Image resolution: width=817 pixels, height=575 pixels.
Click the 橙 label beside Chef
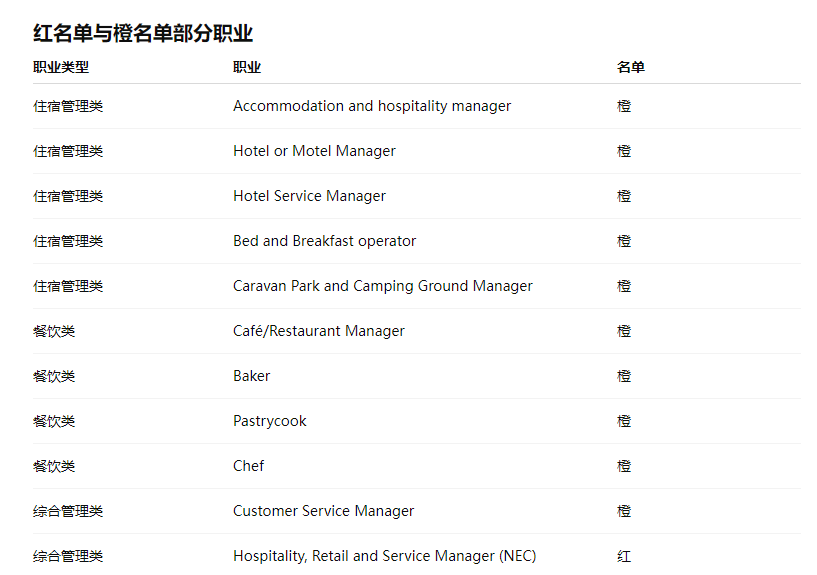[x=624, y=466]
